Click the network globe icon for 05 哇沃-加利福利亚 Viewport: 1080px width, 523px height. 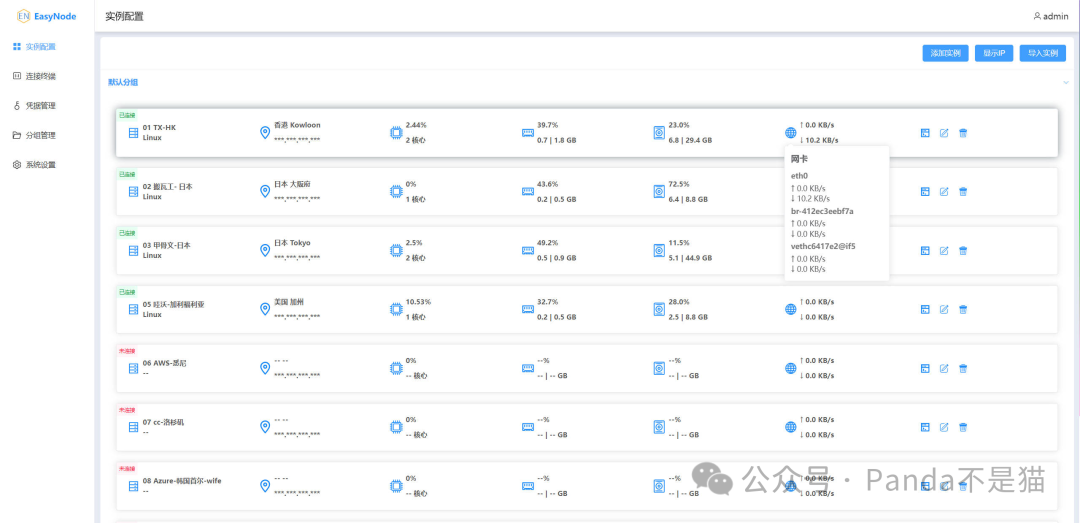pyautogui.click(x=790, y=309)
